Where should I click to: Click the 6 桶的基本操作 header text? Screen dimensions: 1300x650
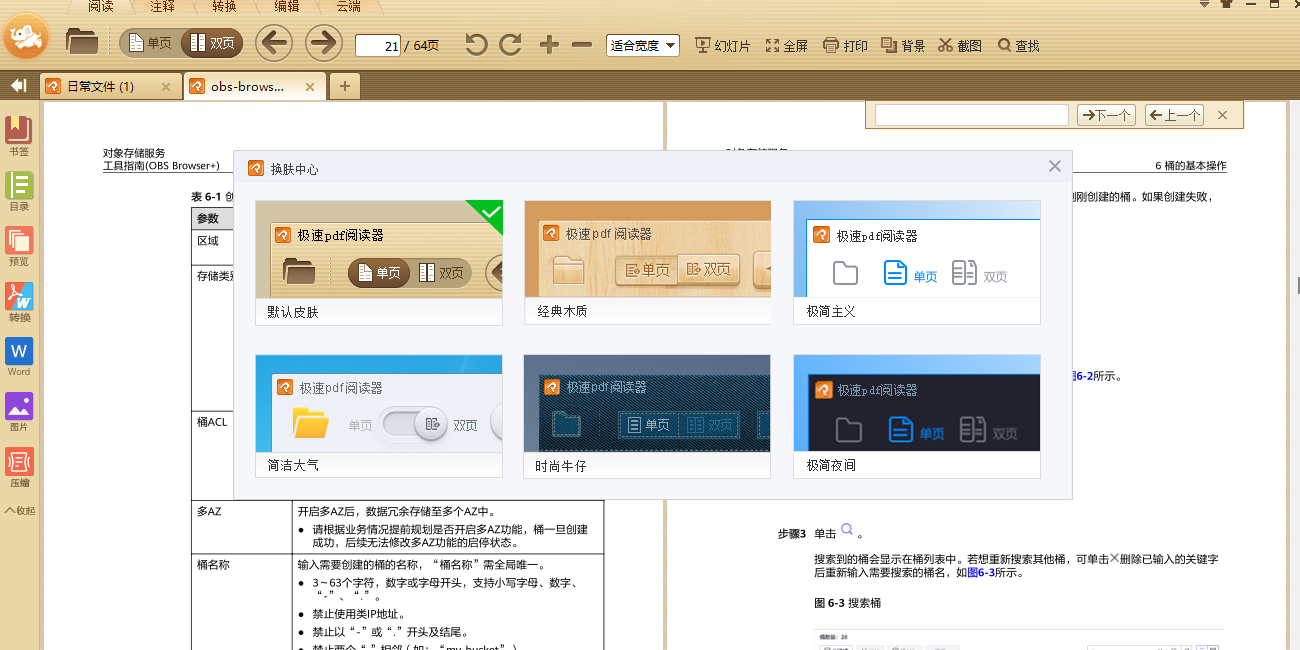1191,166
